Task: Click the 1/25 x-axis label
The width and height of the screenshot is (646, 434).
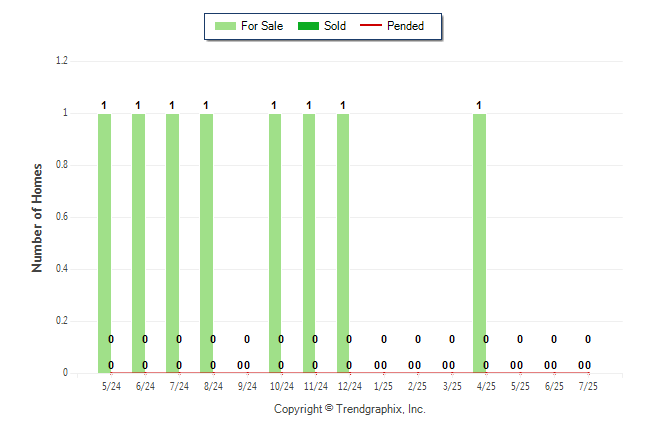Action: [x=383, y=386]
